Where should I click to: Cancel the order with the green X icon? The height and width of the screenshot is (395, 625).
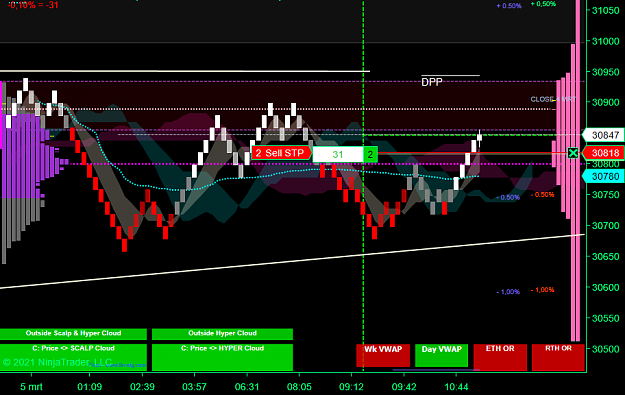pyautogui.click(x=573, y=153)
